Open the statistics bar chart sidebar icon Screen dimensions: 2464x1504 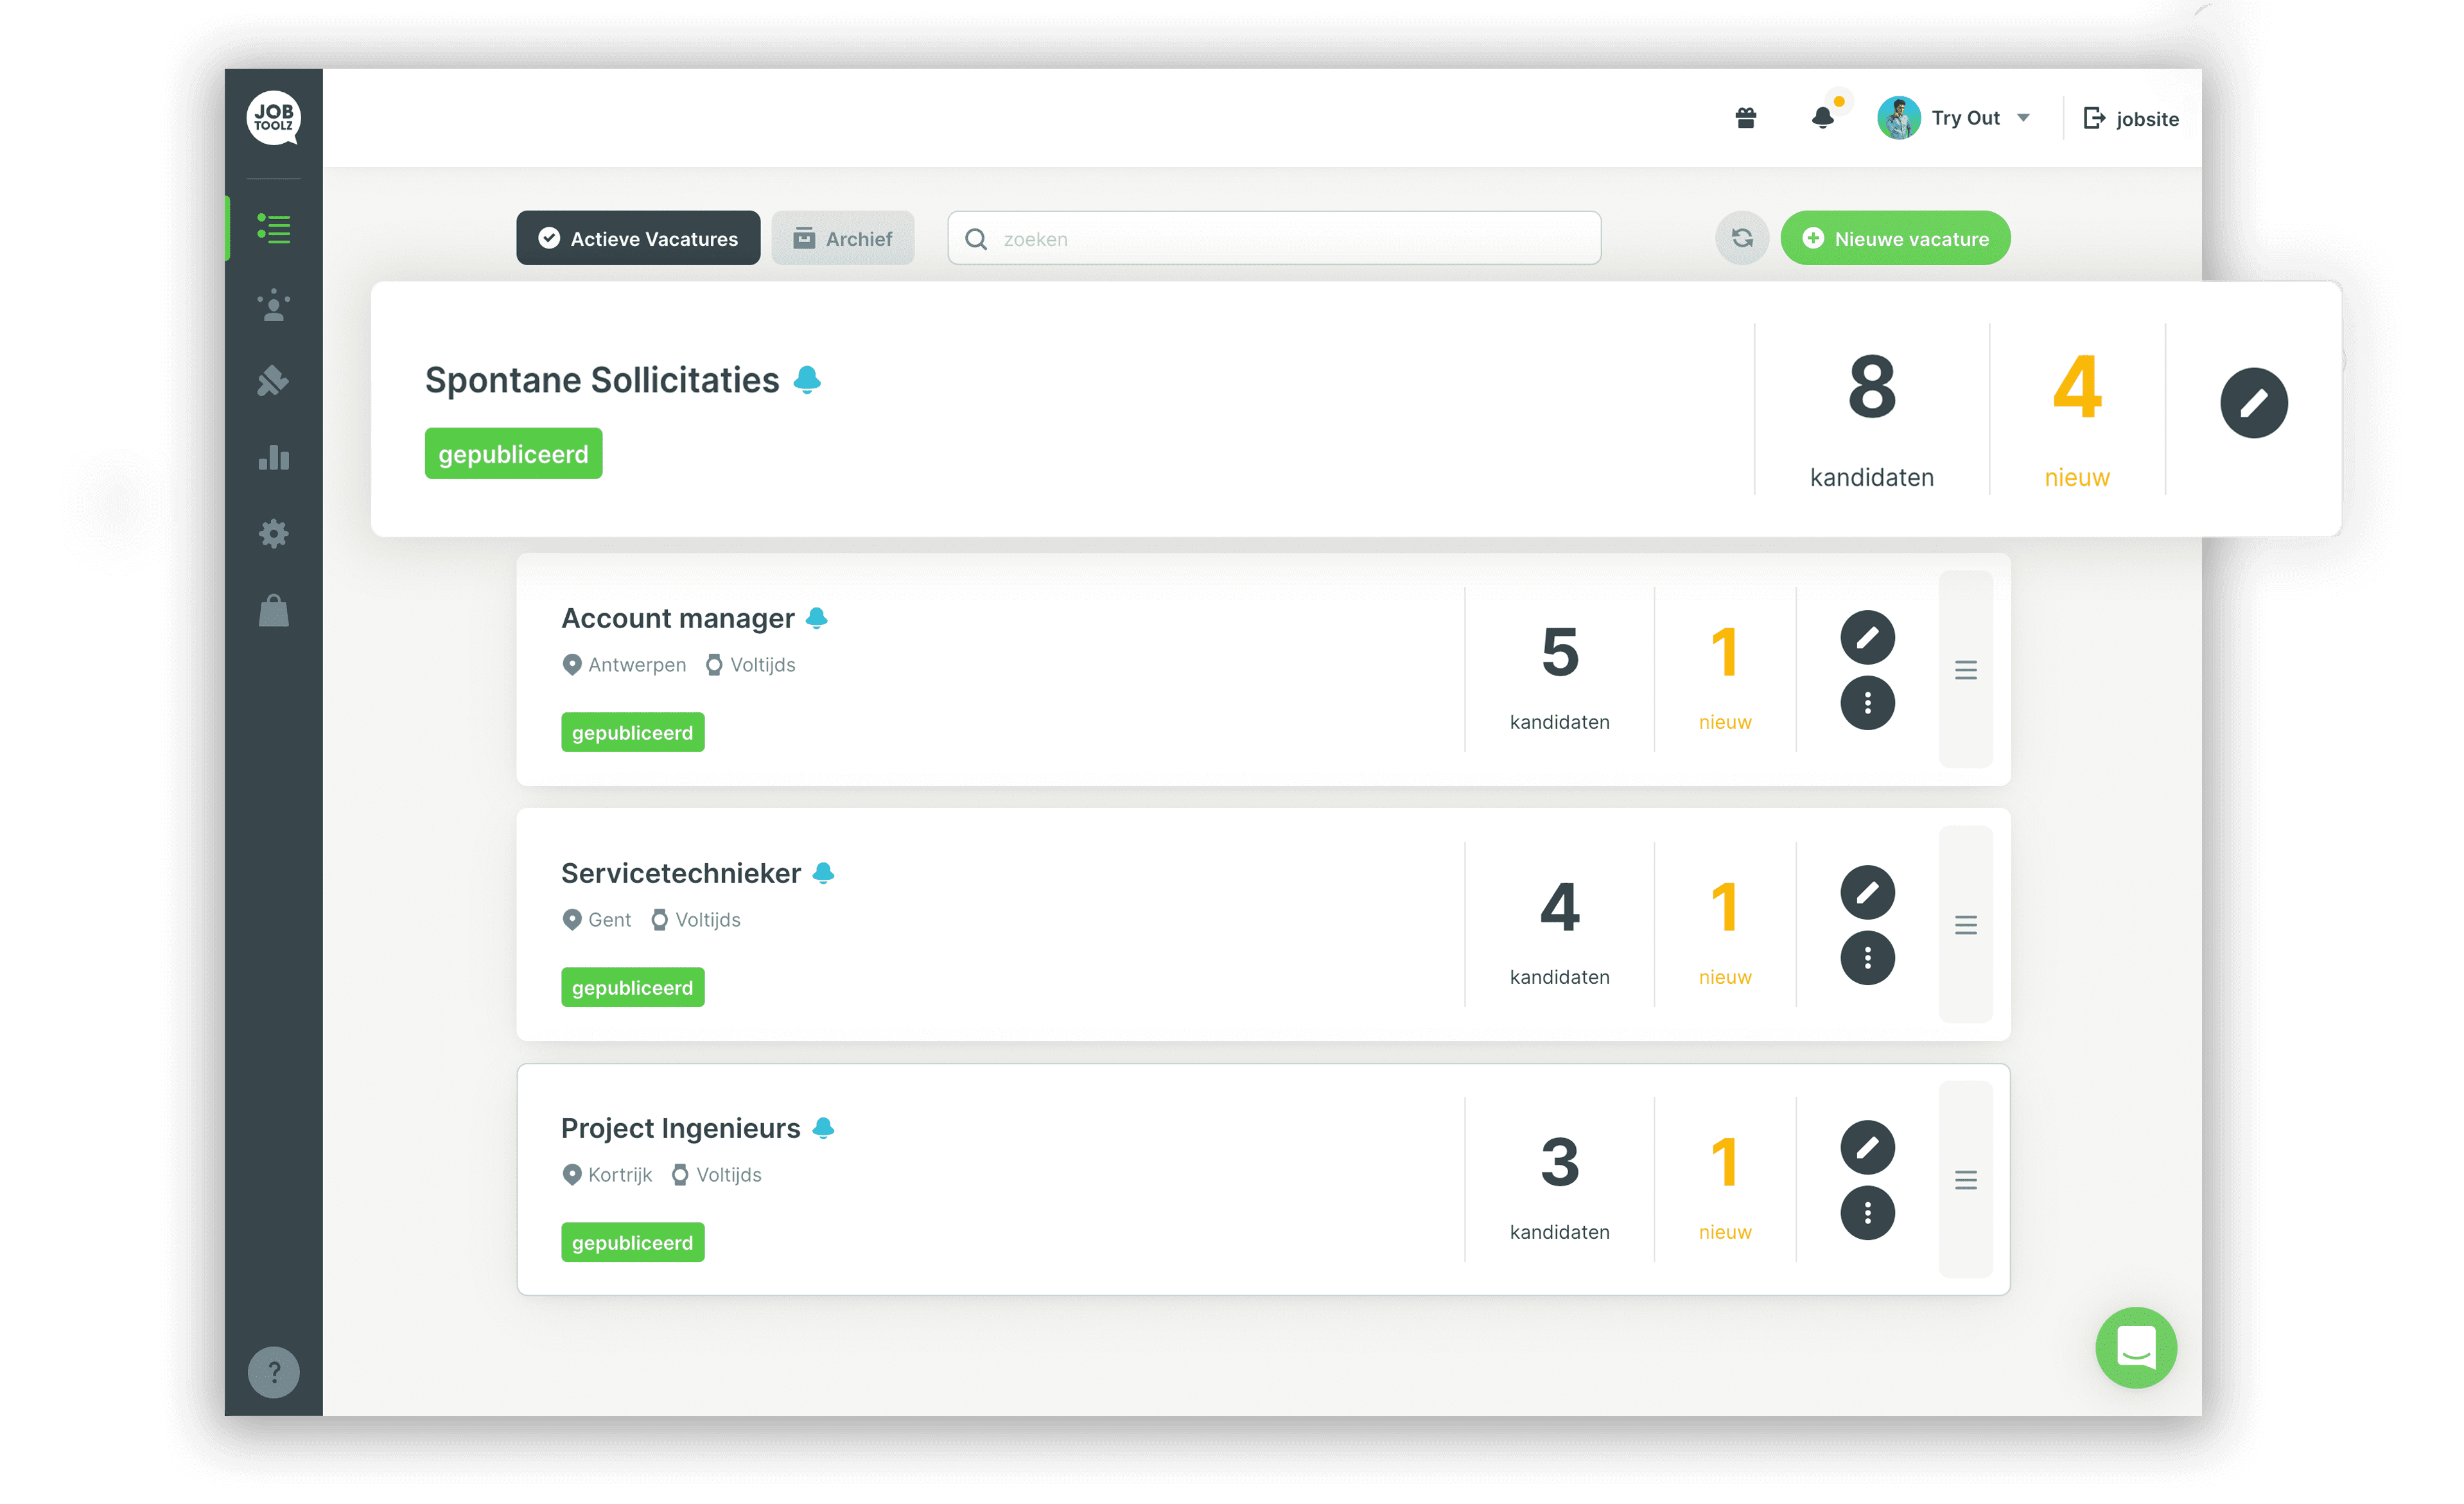(273, 458)
